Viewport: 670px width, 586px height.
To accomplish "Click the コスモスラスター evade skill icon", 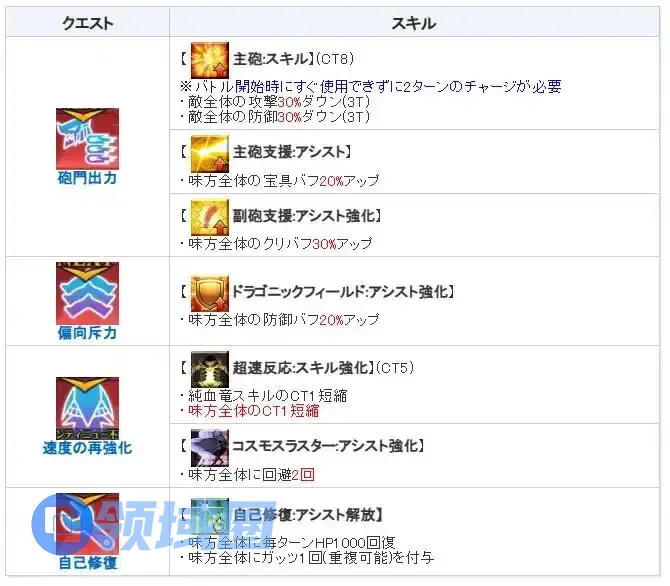I will [209, 448].
